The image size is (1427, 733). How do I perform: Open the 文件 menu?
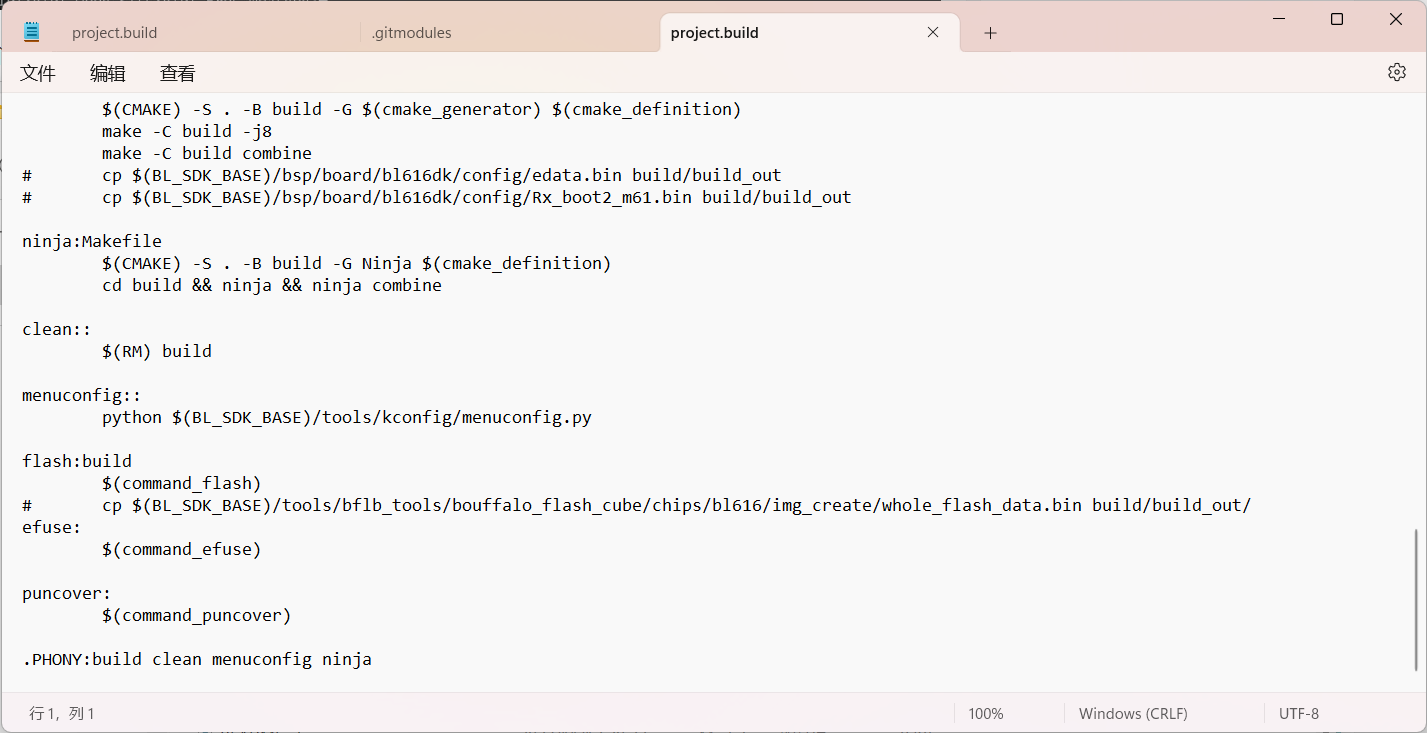(x=38, y=73)
